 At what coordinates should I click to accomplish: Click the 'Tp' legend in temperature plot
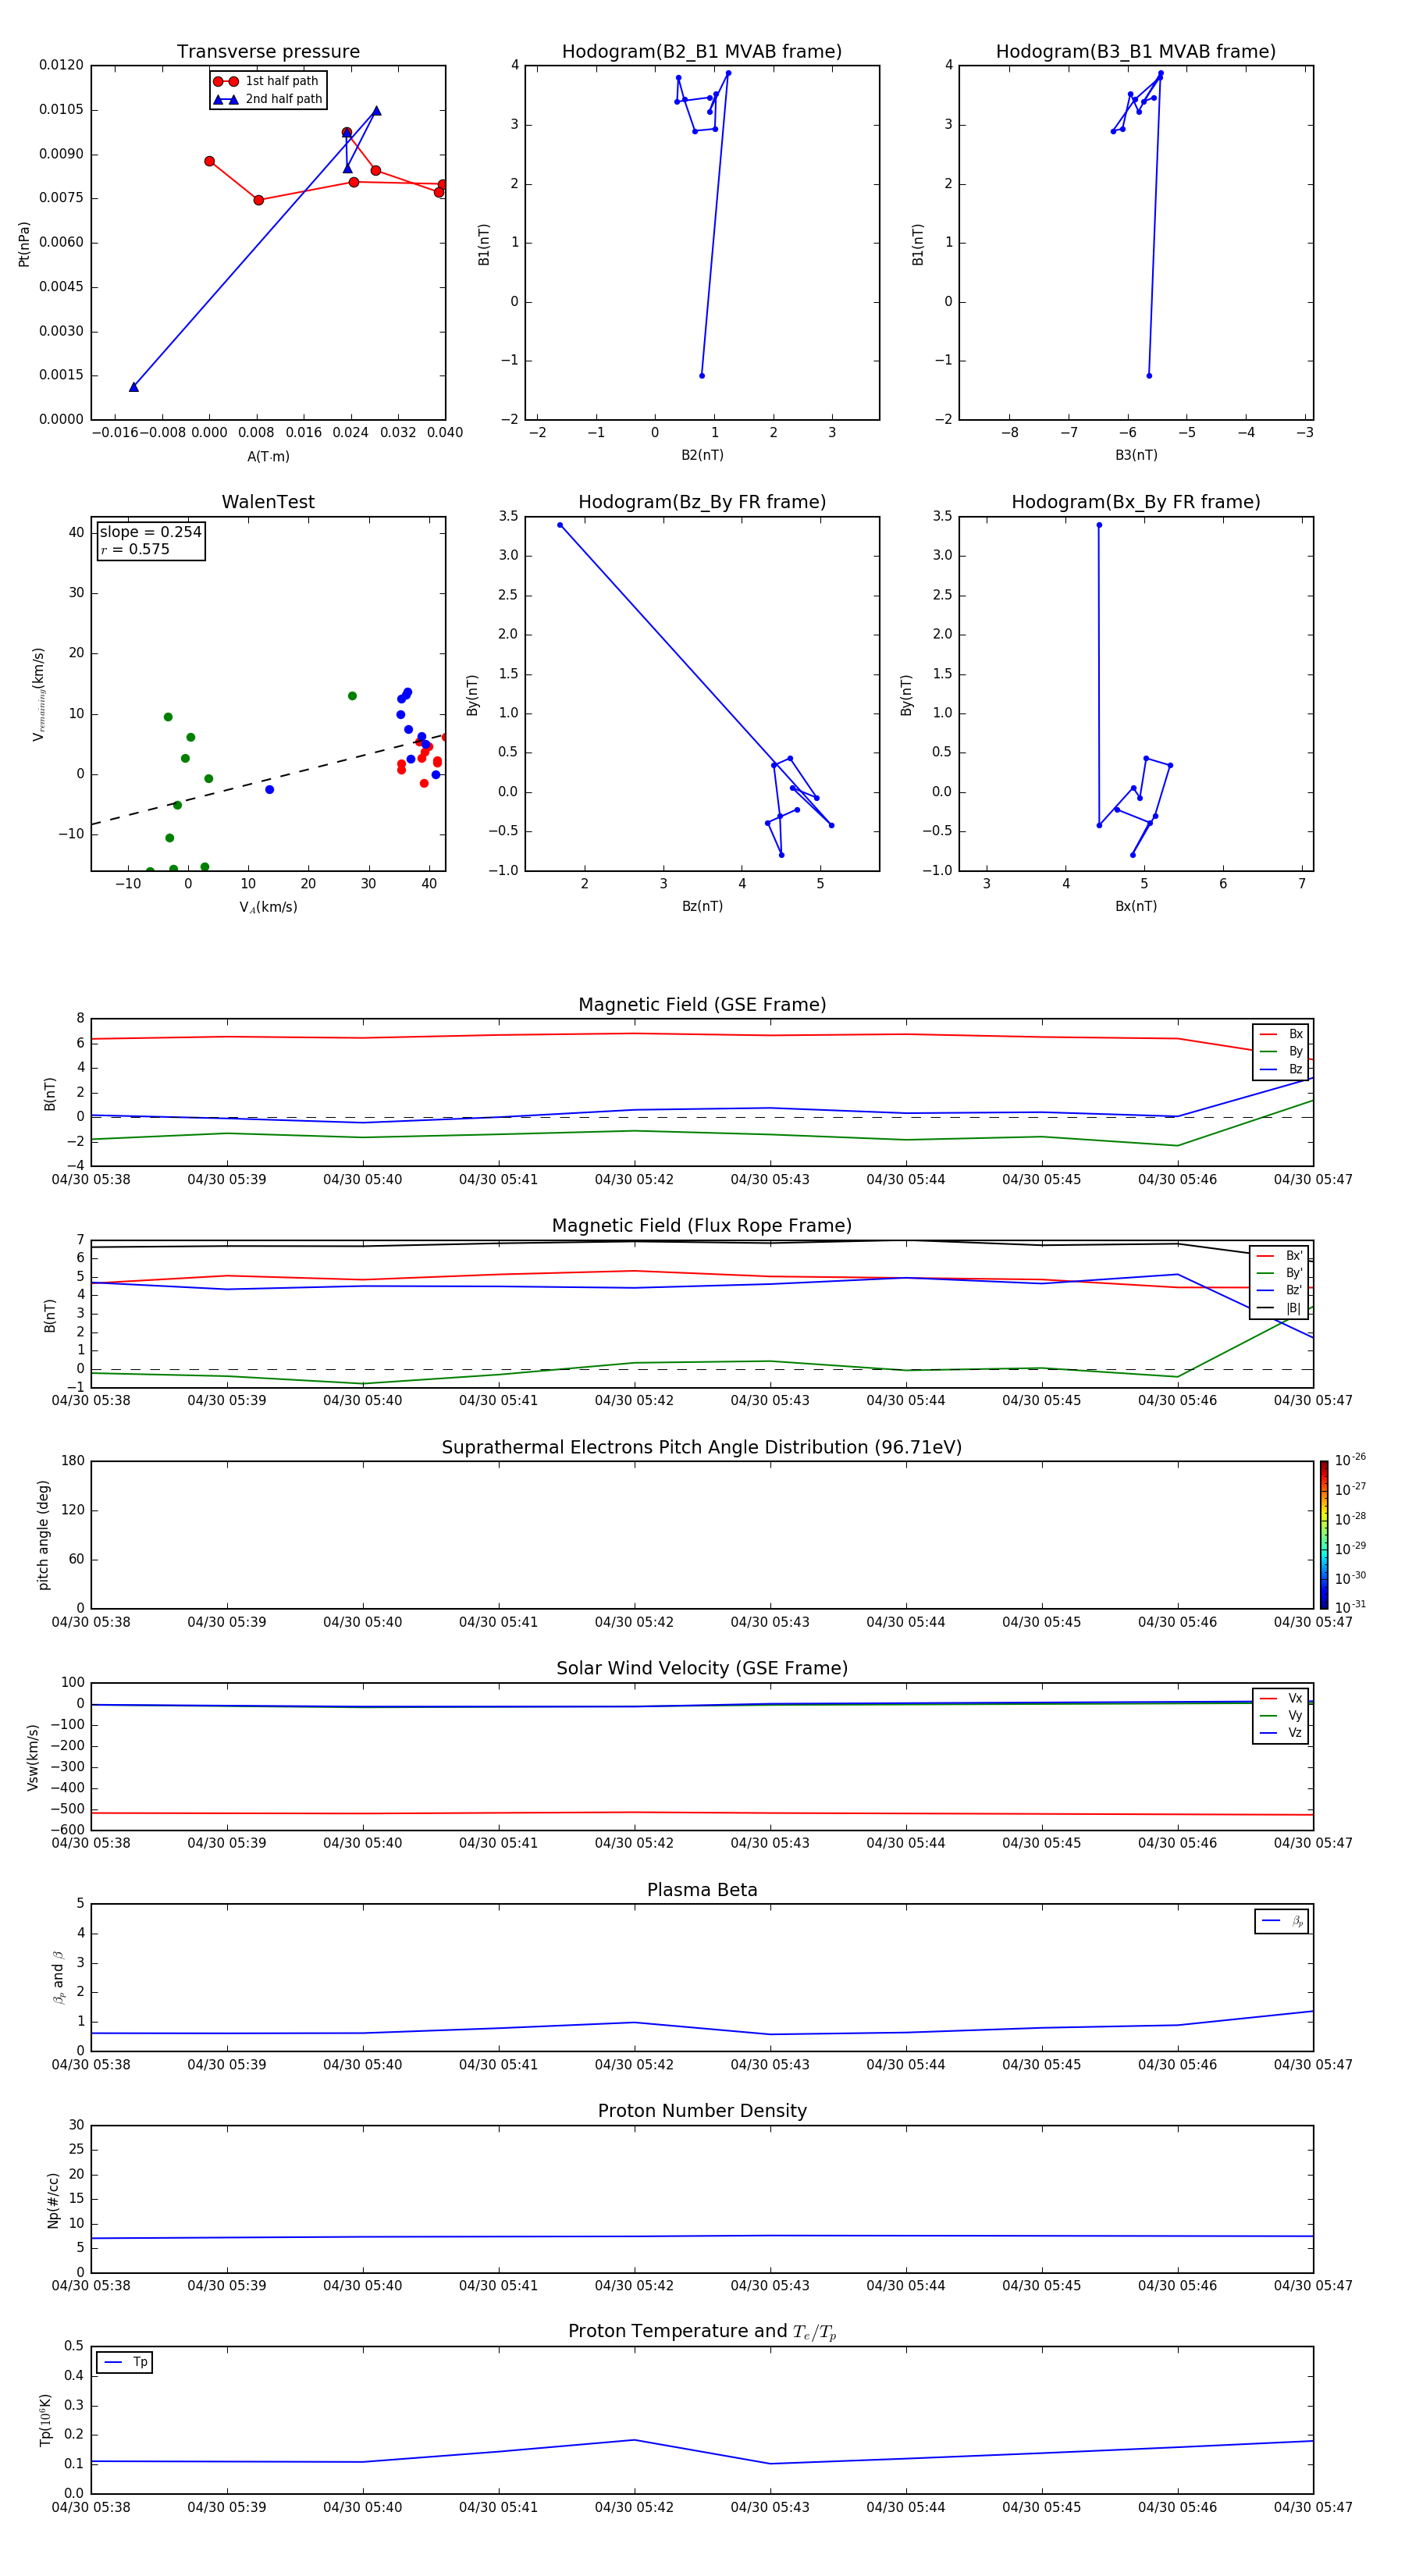pyautogui.click(x=124, y=2362)
